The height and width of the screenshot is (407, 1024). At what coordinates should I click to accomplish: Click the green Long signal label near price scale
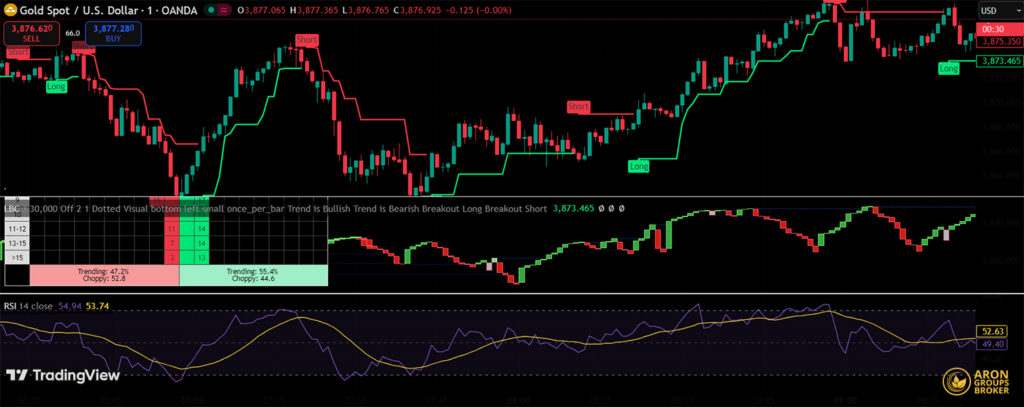pos(948,68)
